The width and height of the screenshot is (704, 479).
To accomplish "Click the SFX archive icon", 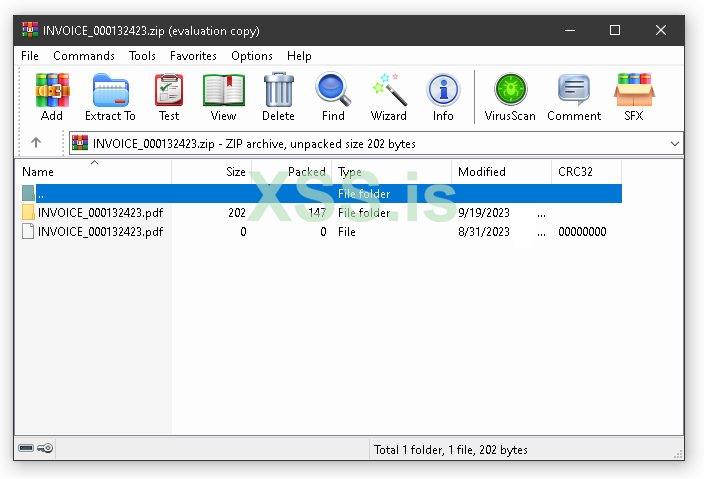I will point(634,90).
